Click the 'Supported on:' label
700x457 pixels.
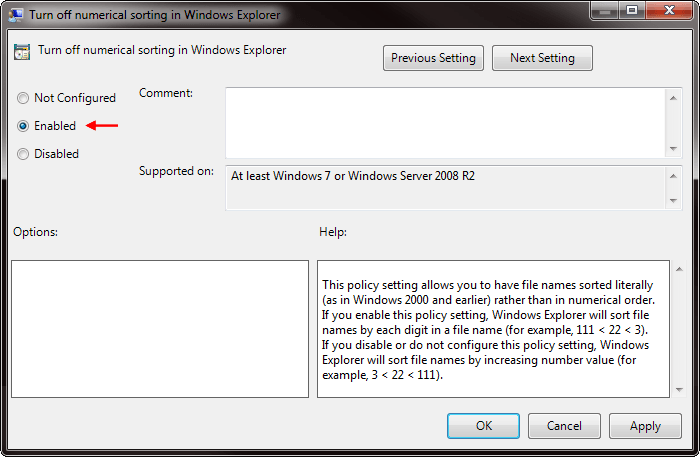tap(176, 171)
